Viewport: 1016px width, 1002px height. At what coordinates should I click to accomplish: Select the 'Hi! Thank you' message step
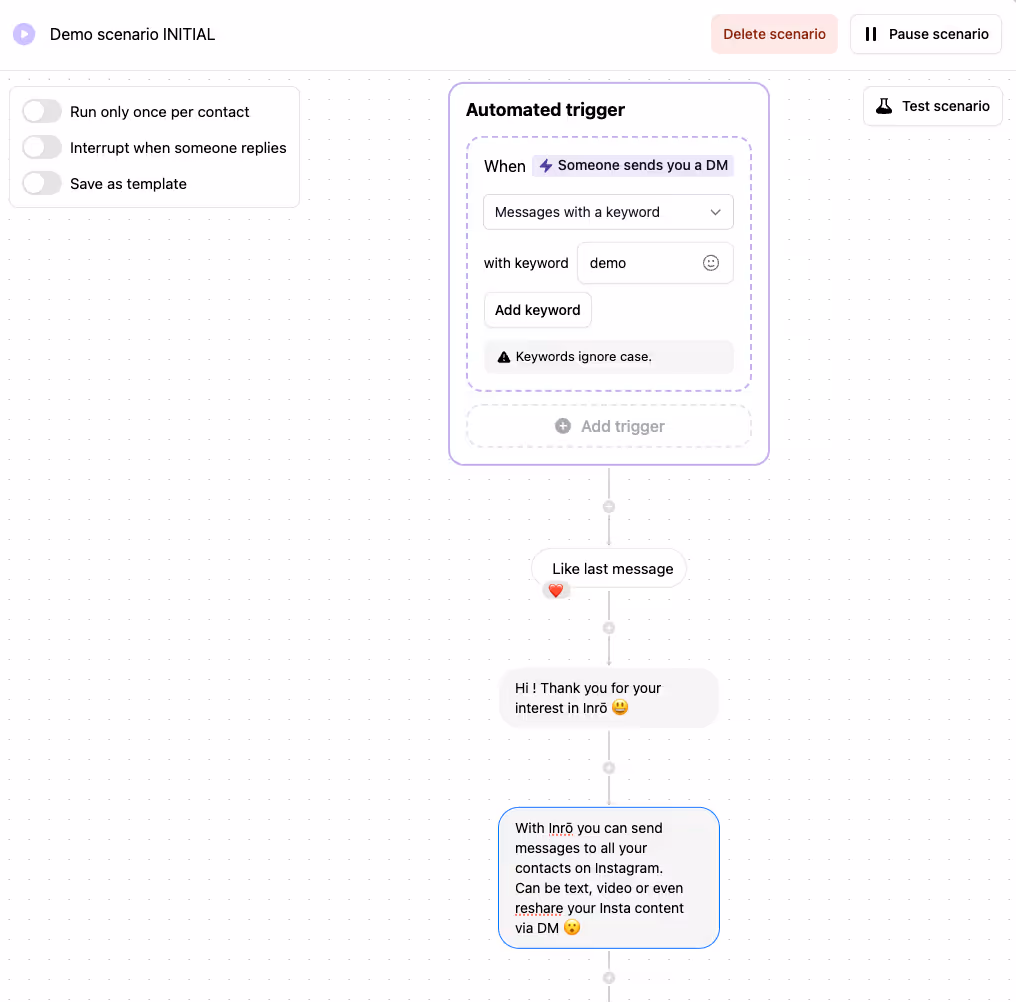coord(609,697)
